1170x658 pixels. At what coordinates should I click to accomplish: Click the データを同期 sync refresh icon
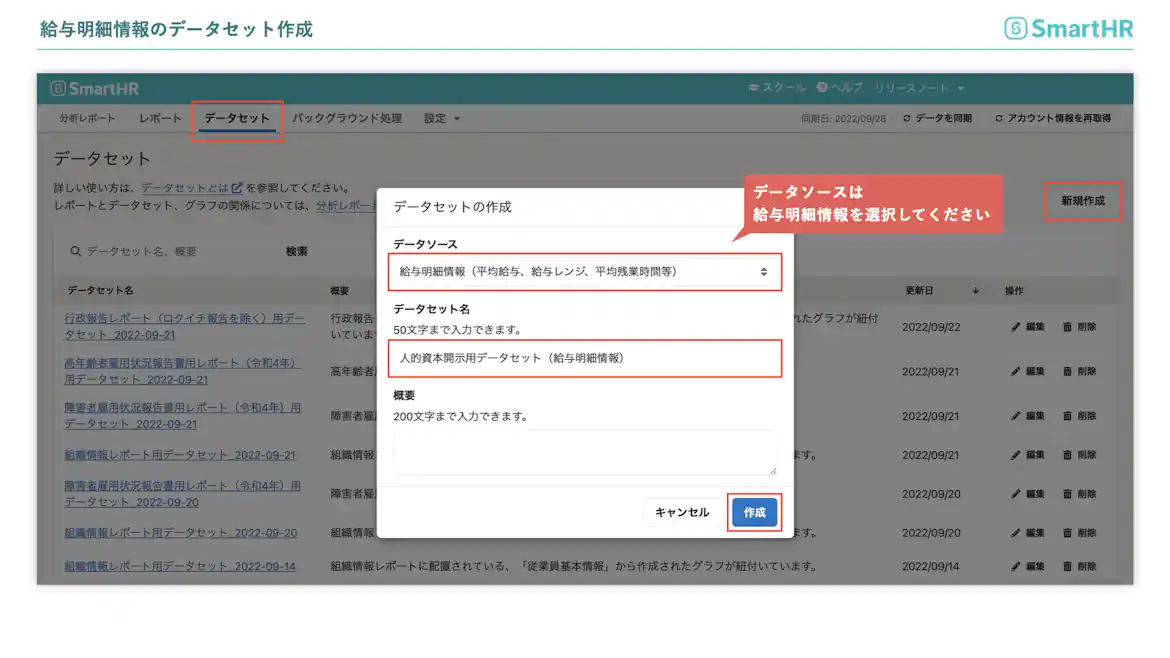point(906,117)
